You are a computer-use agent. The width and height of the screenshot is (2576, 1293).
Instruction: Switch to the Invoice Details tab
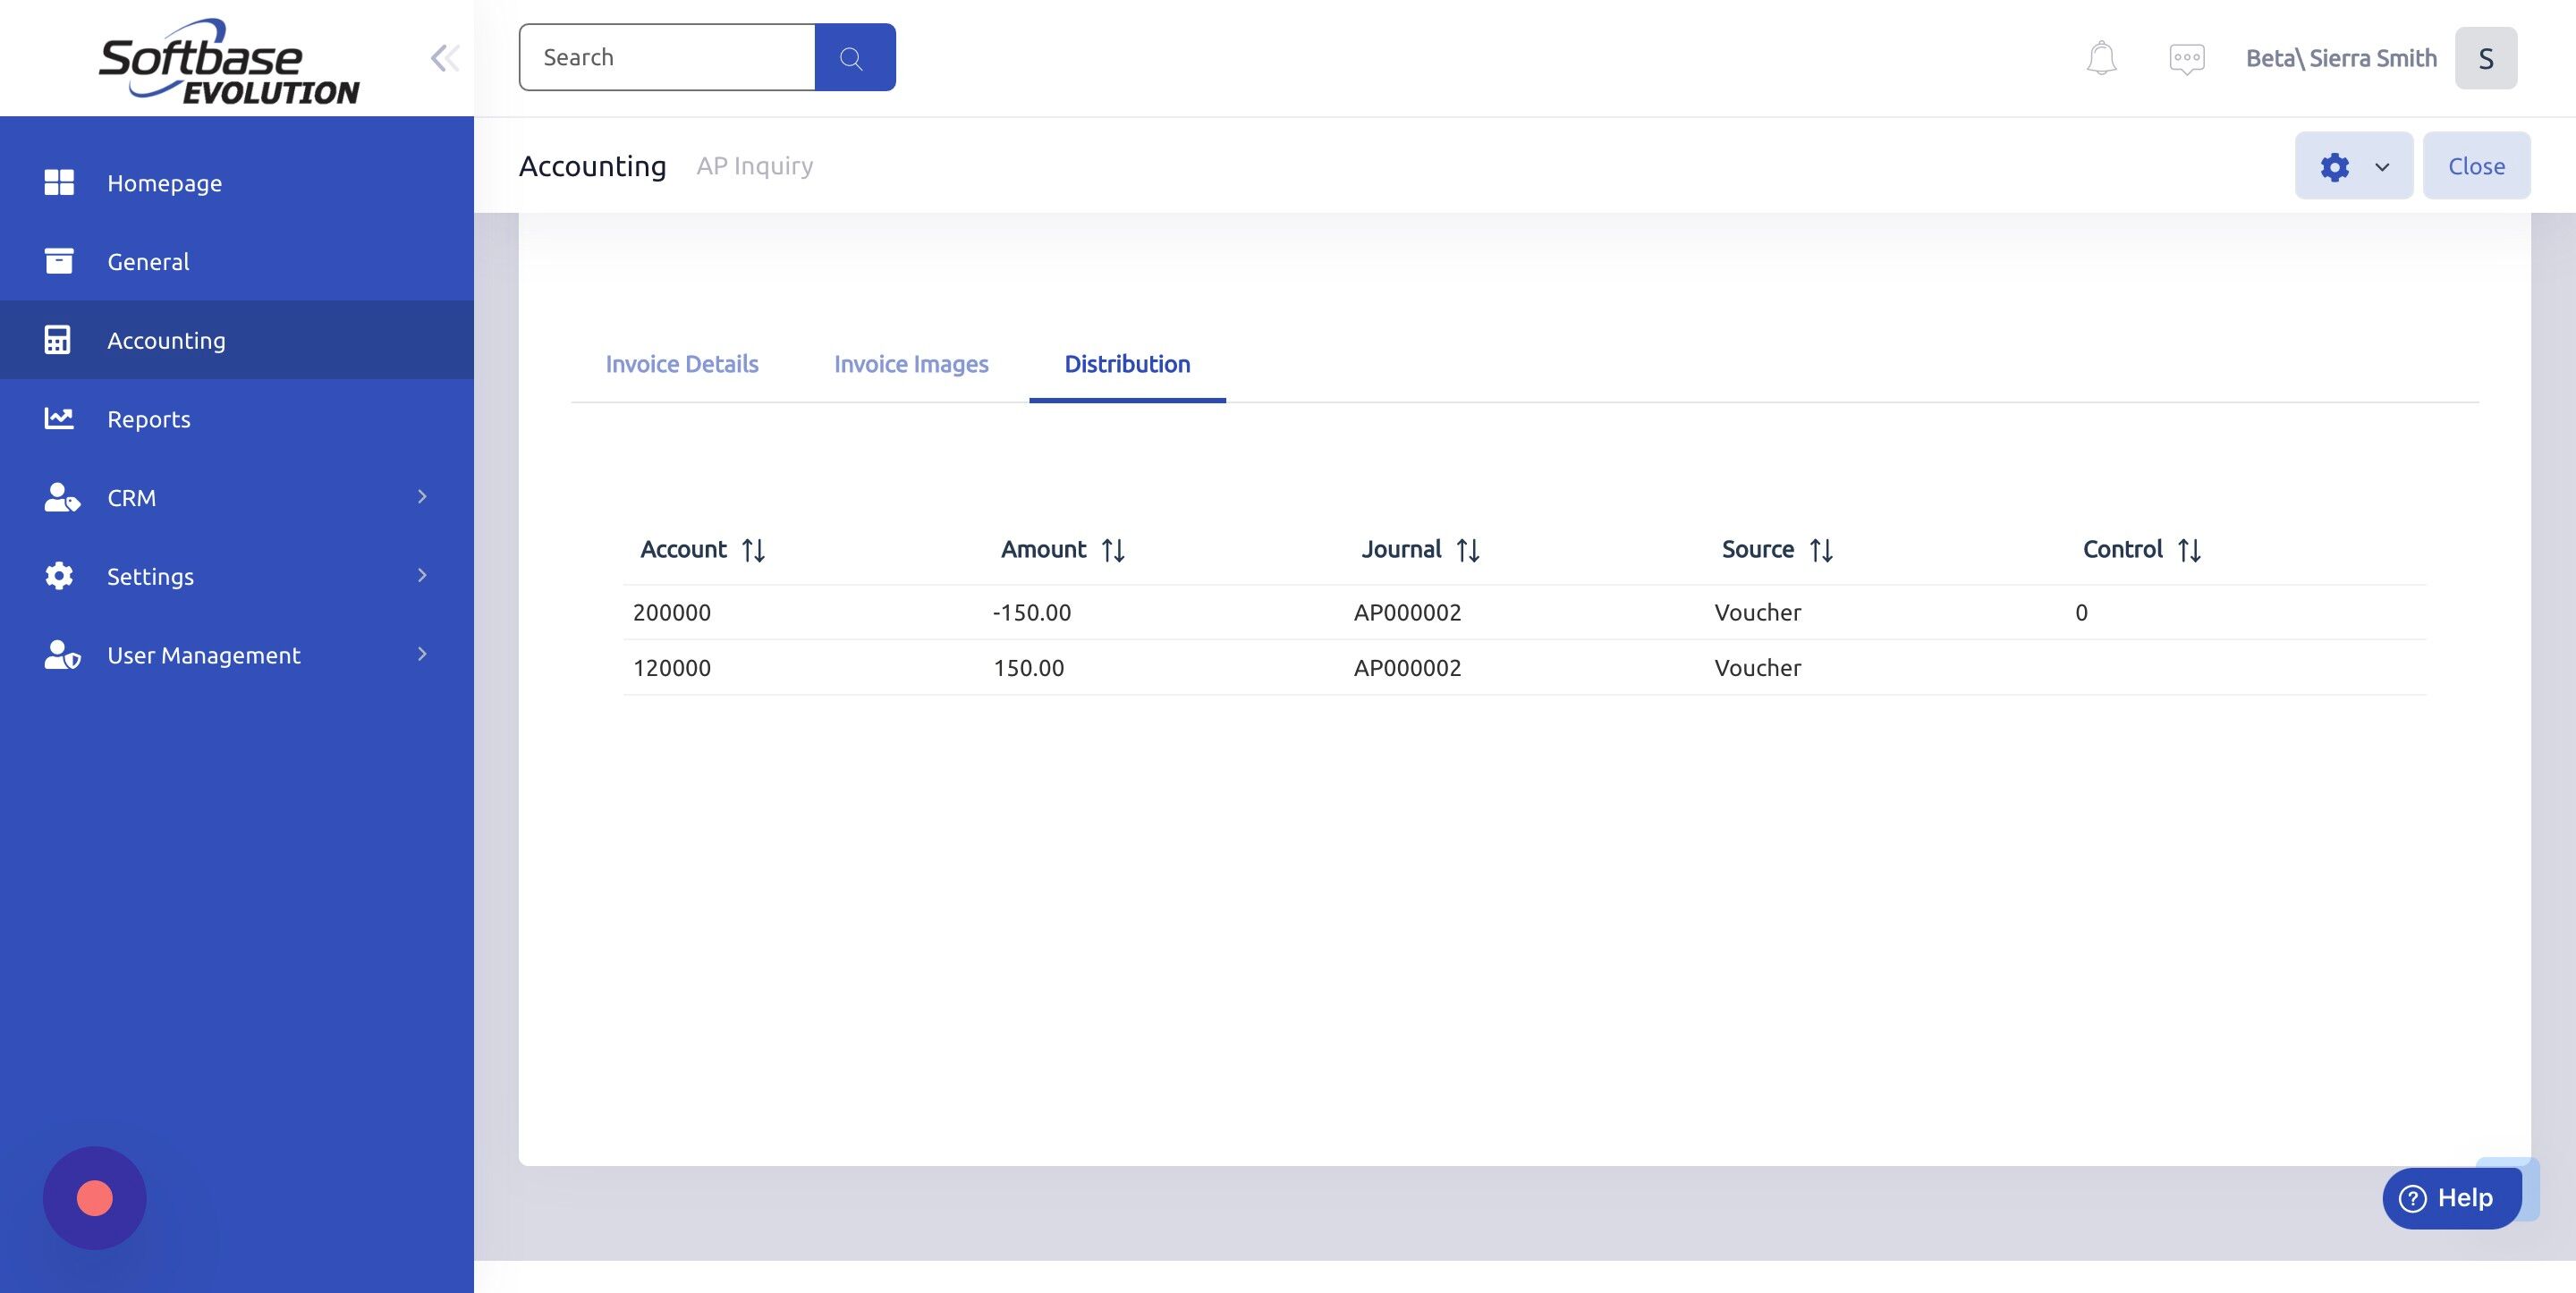point(681,364)
